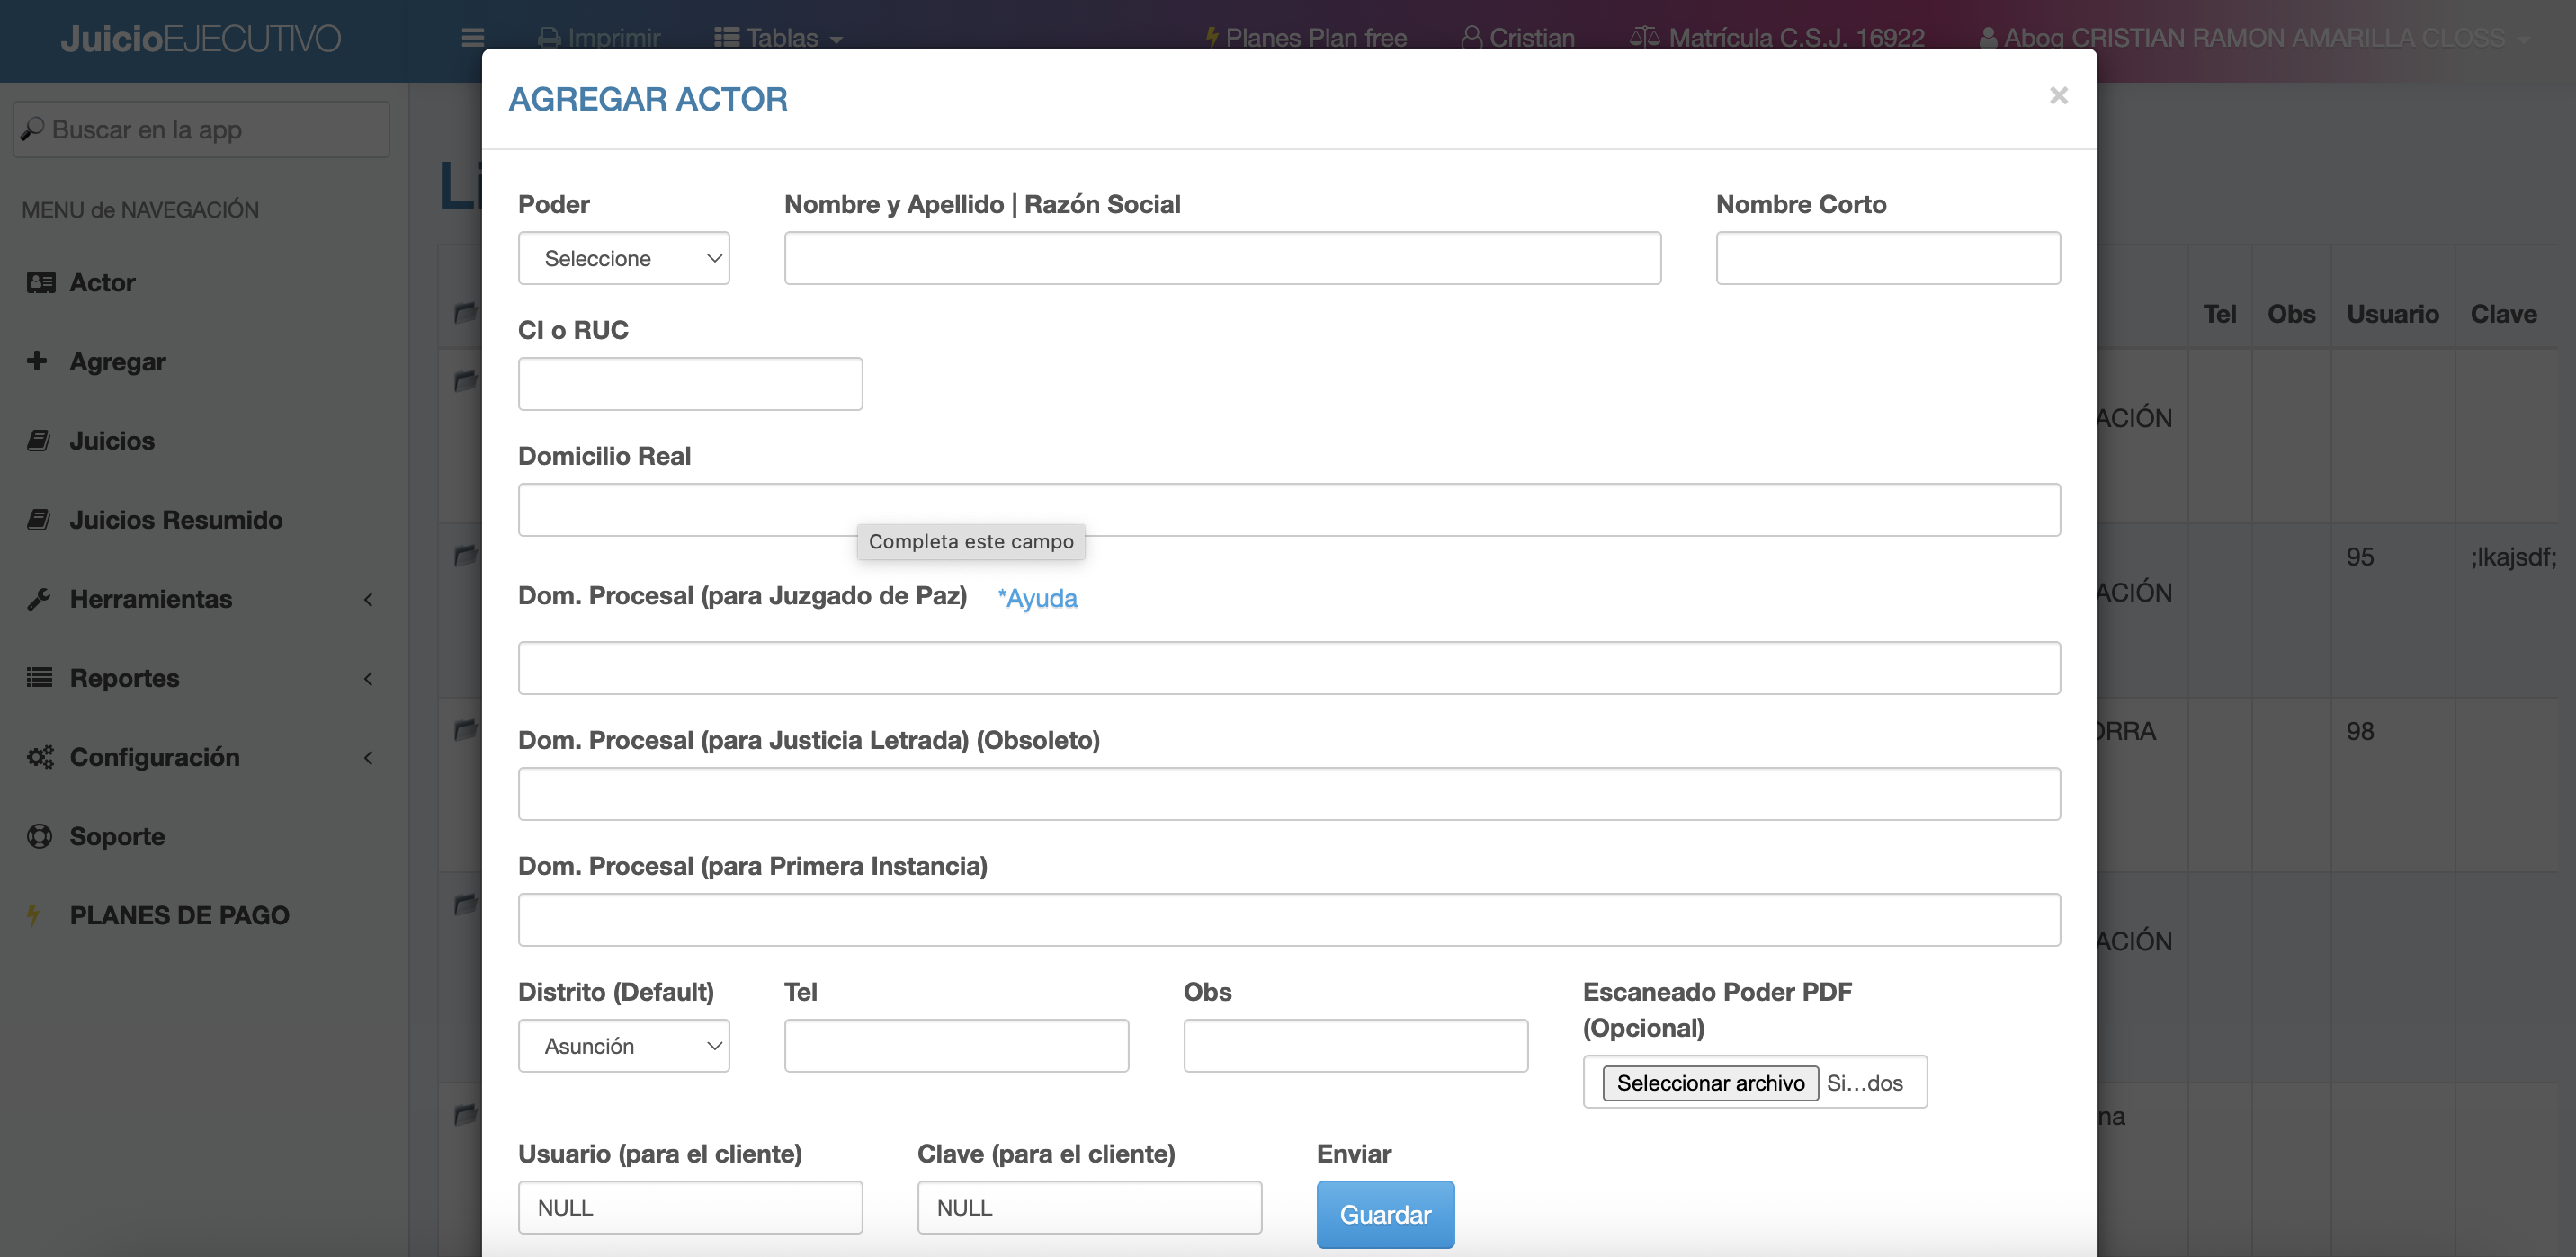Open the Distrito (Default) dropdown
This screenshot has height=1257, width=2576.
coord(623,1046)
